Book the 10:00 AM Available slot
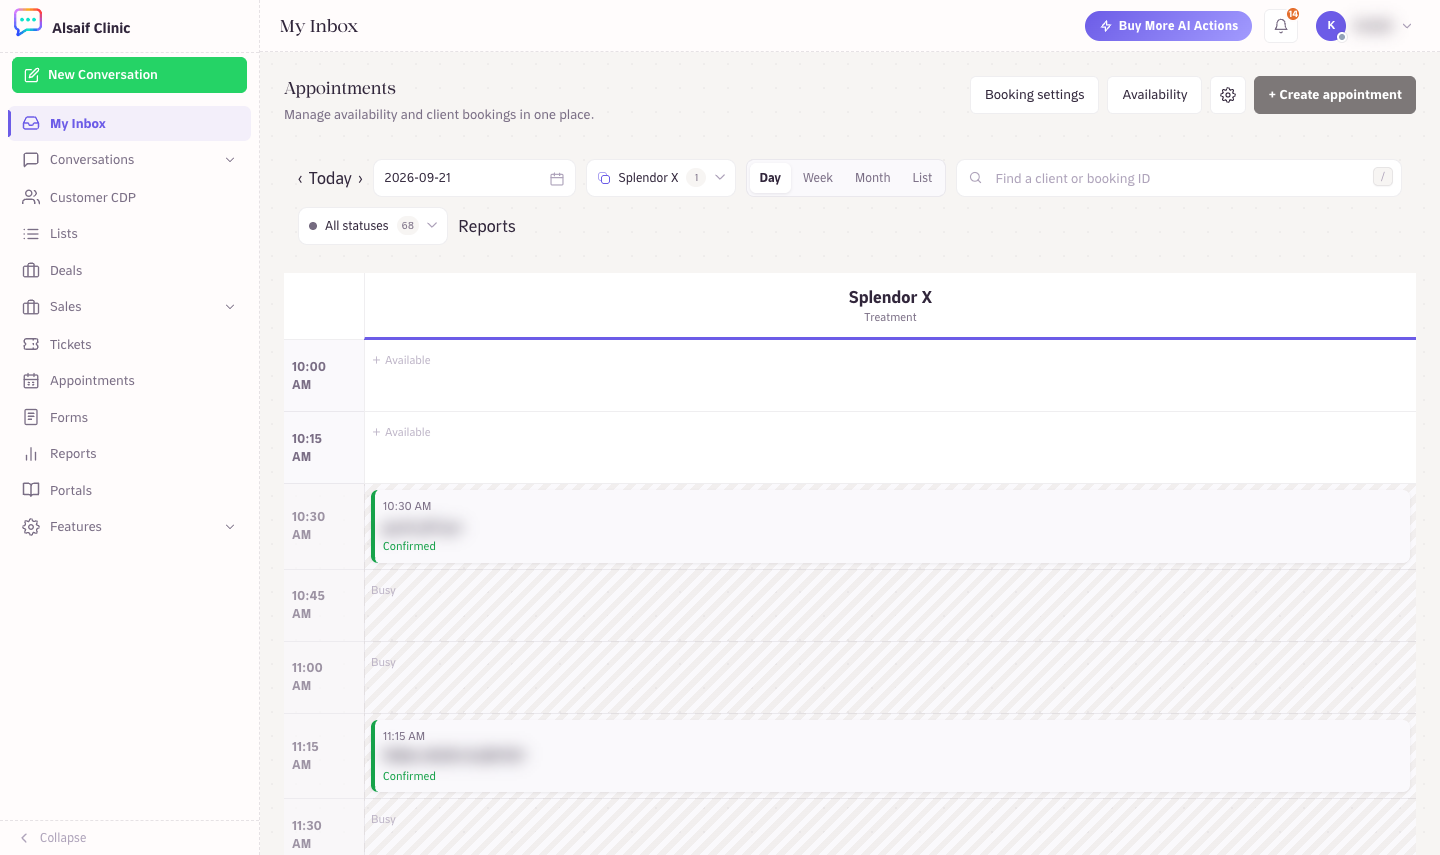Image resolution: width=1440 pixels, height=855 pixels. (890, 375)
